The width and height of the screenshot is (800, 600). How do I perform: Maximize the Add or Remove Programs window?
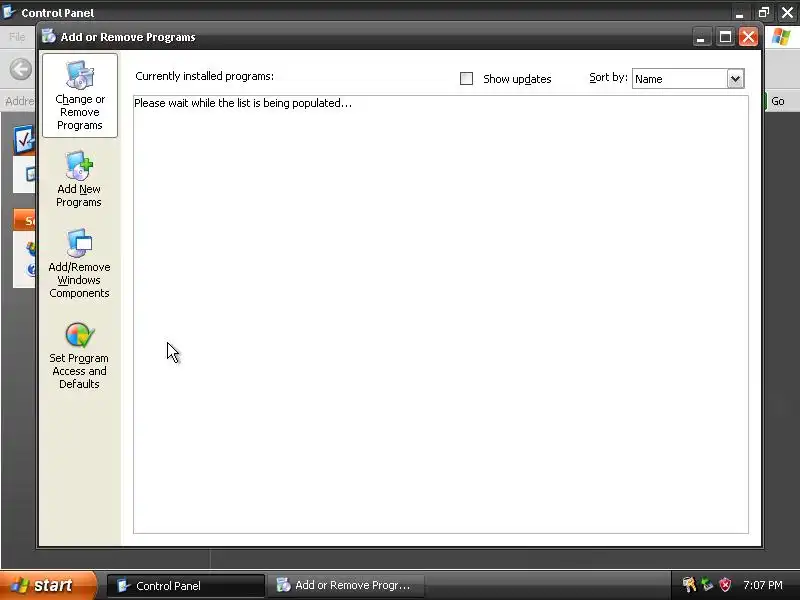(x=725, y=37)
